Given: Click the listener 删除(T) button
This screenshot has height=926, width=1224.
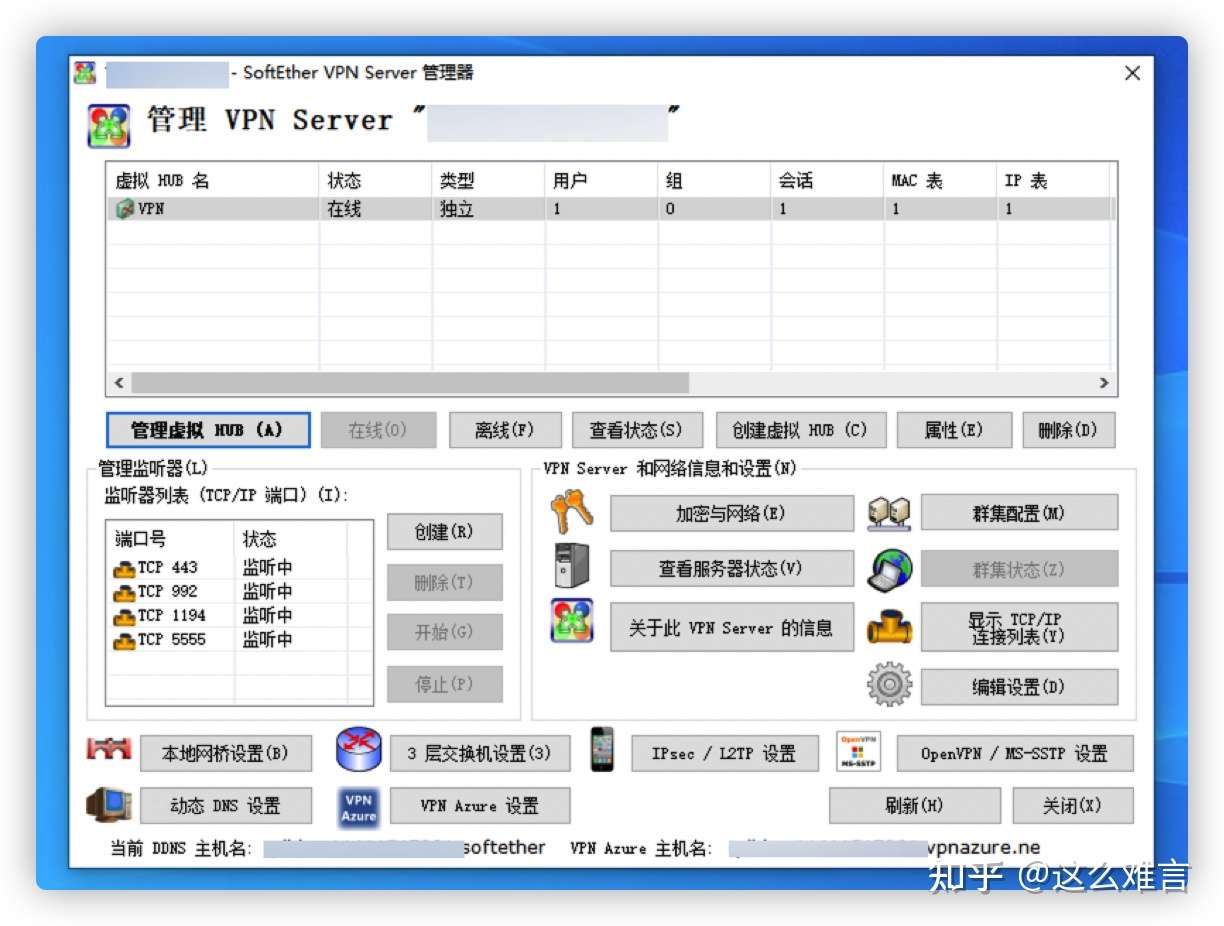Looking at the screenshot, I should coord(444,582).
